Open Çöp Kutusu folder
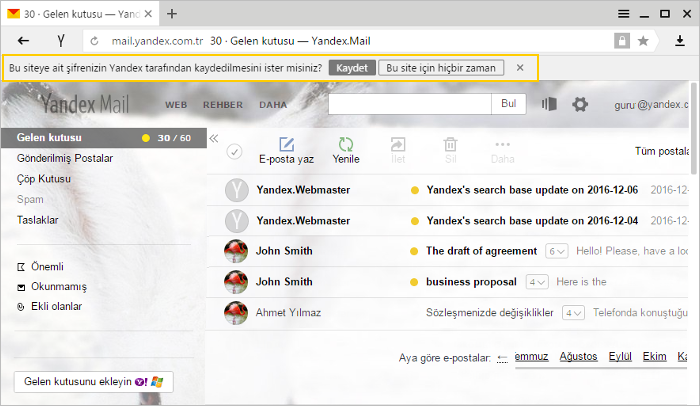 pyautogui.click(x=44, y=179)
